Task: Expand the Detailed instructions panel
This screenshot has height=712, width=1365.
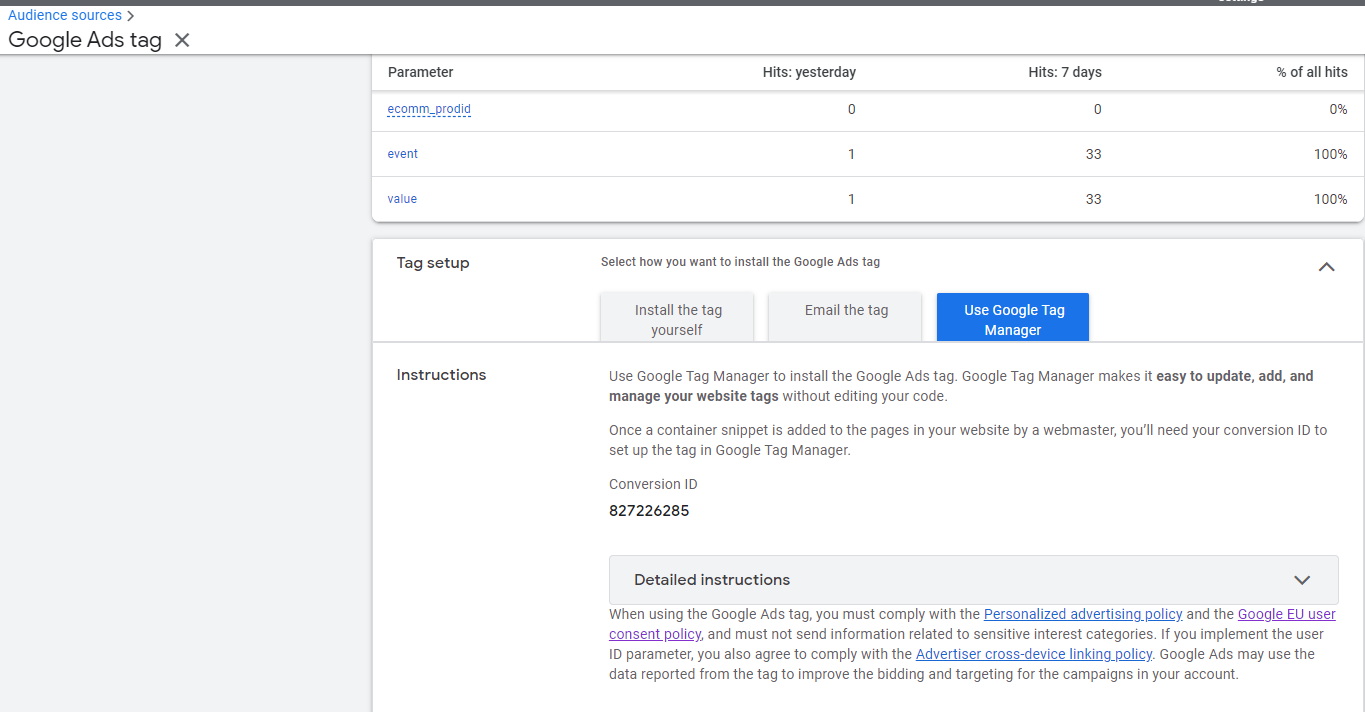Action: 973,580
